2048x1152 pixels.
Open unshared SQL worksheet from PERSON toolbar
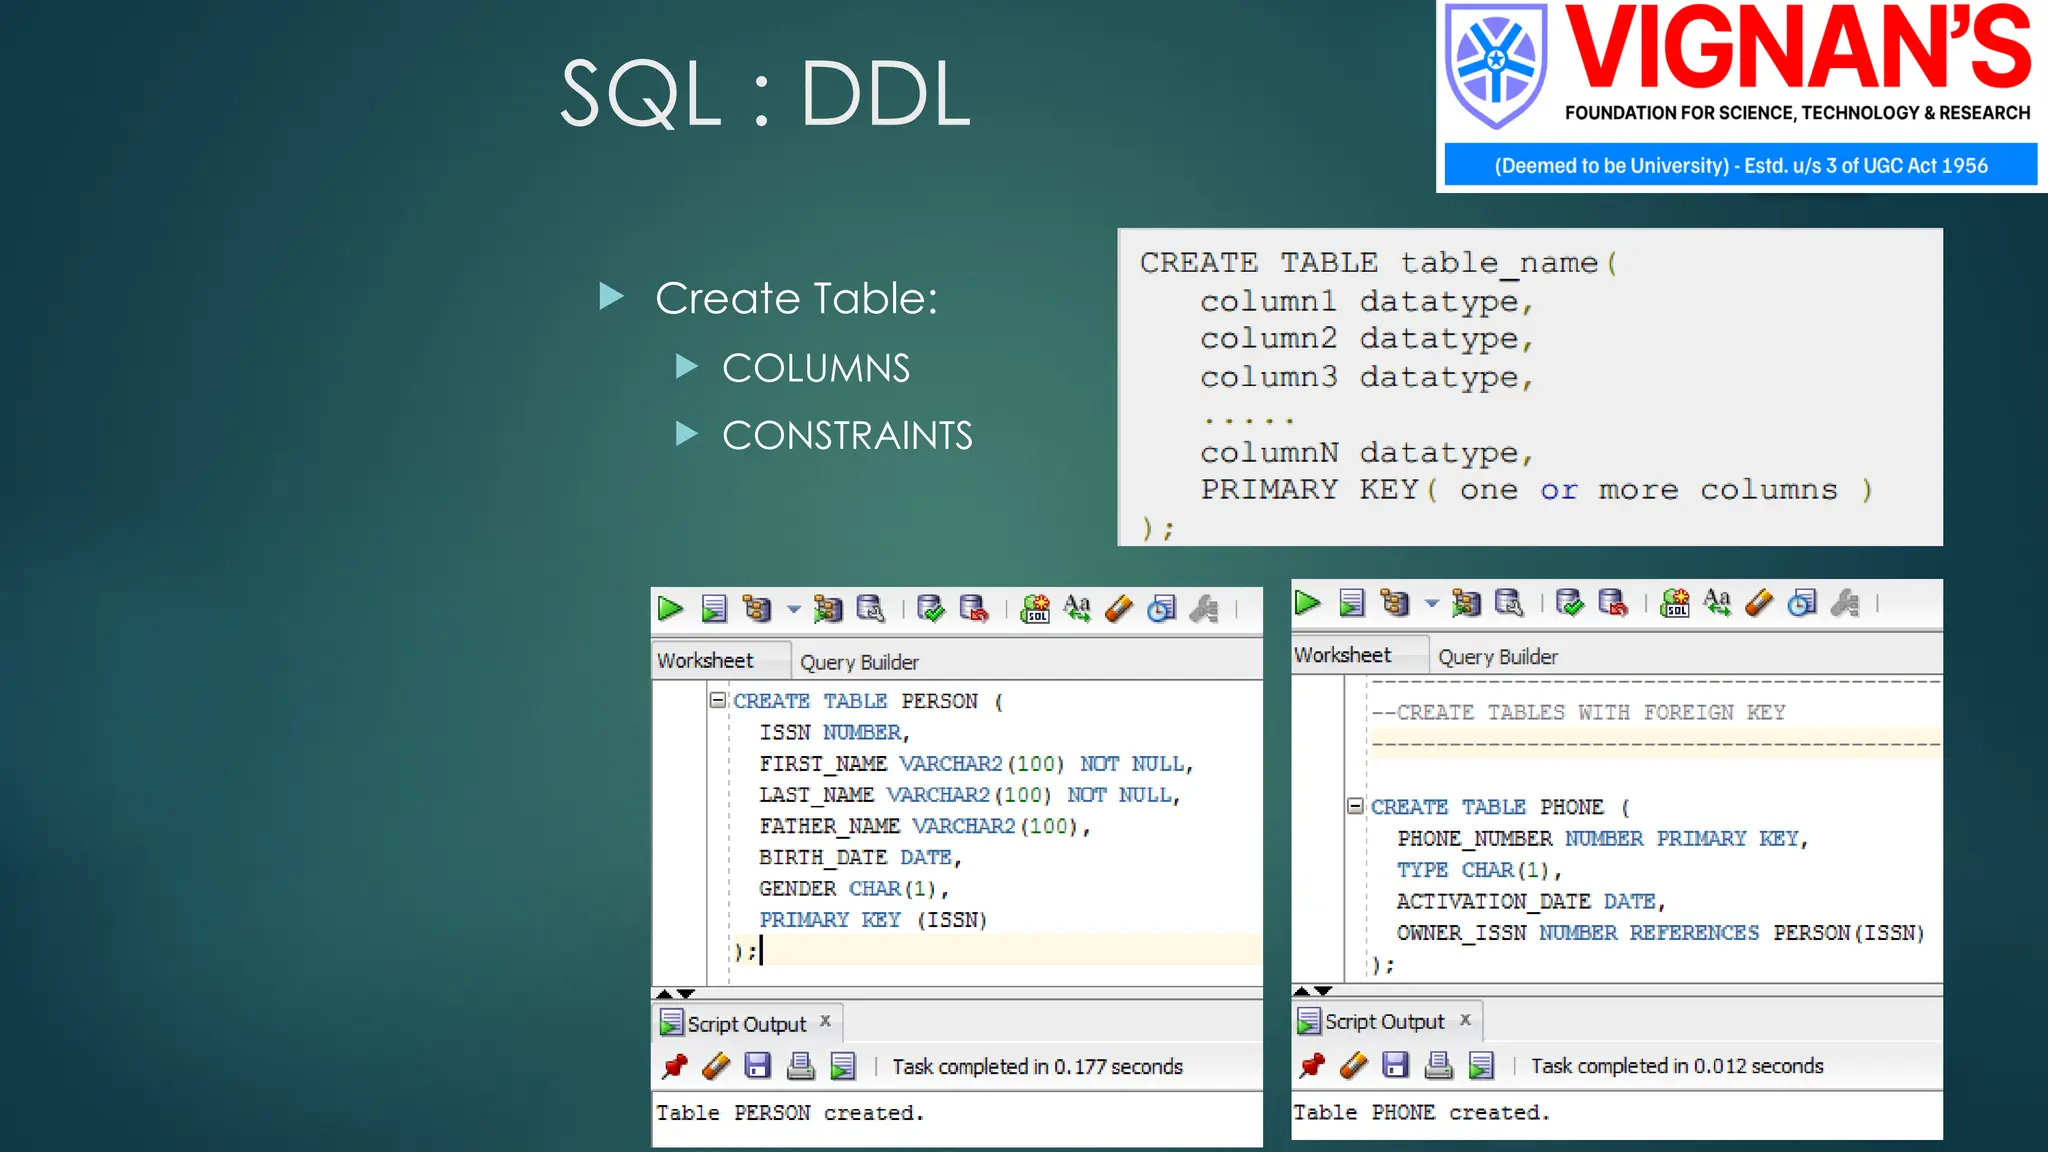pyautogui.click(x=1035, y=609)
